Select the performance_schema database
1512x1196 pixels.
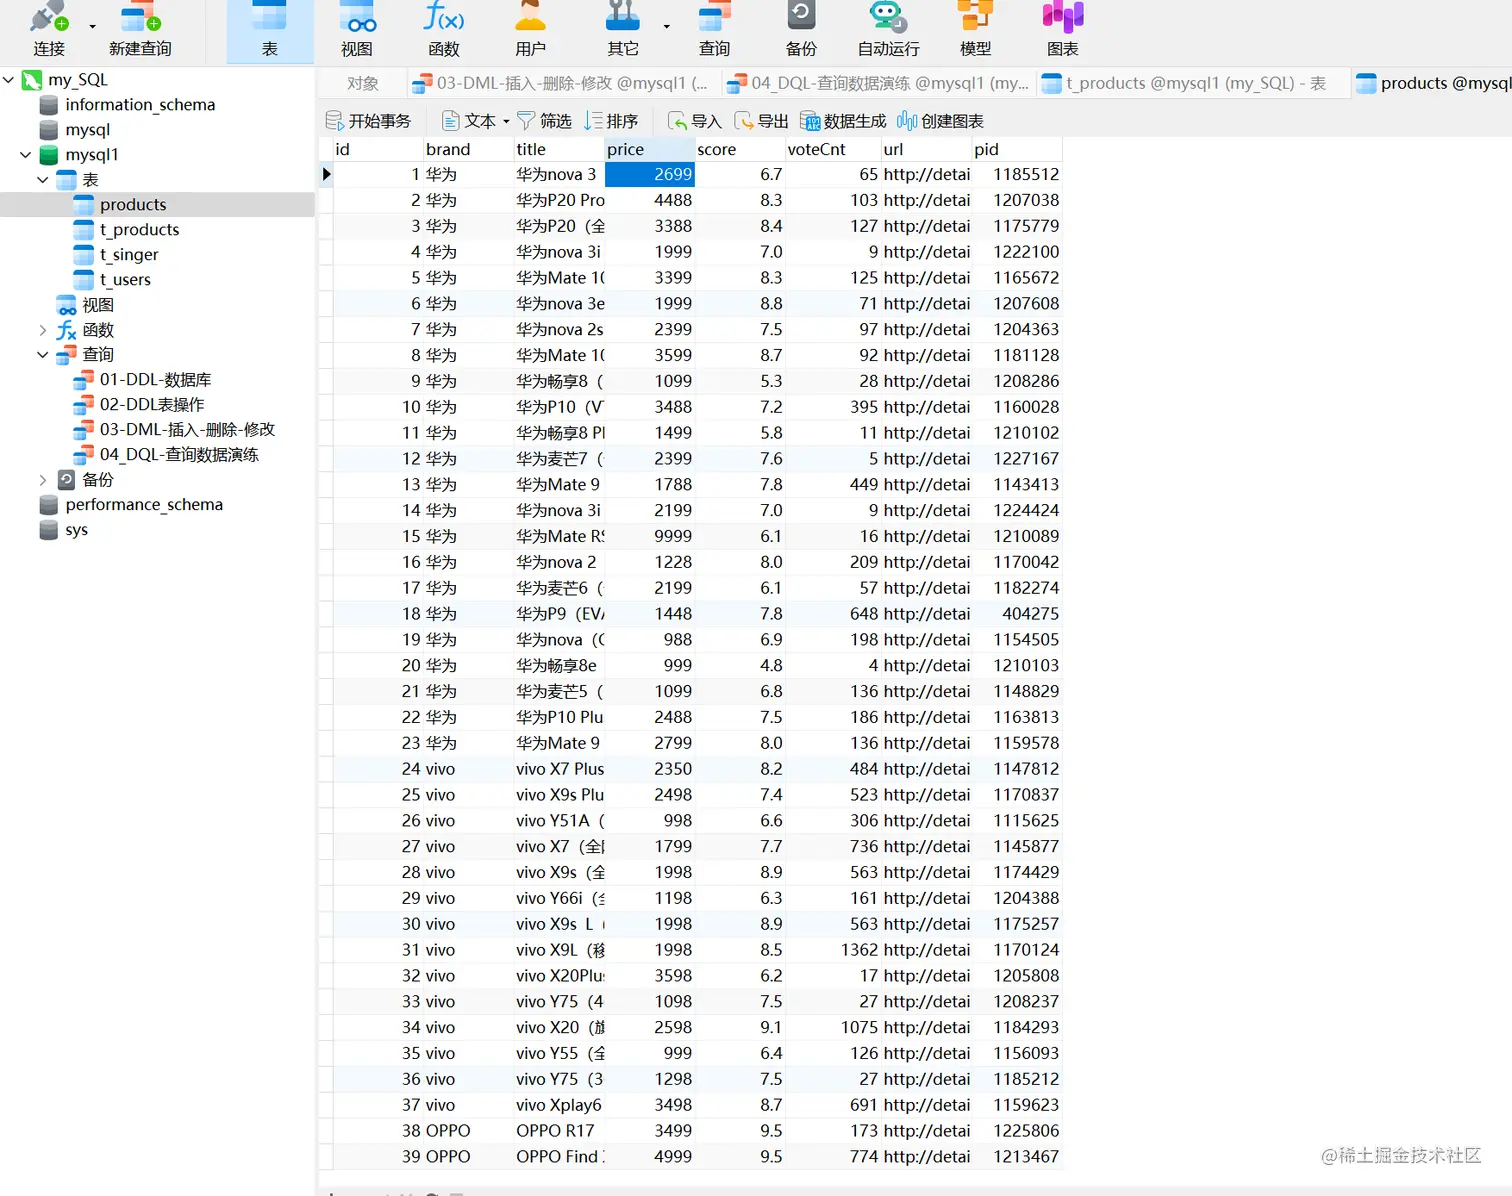point(144,505)
